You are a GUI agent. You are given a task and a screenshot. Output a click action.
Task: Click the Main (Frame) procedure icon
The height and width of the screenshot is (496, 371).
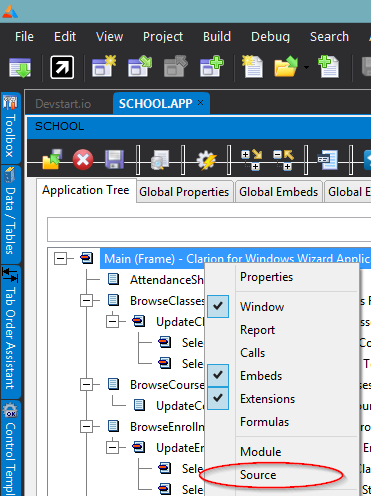click(86, 258)
